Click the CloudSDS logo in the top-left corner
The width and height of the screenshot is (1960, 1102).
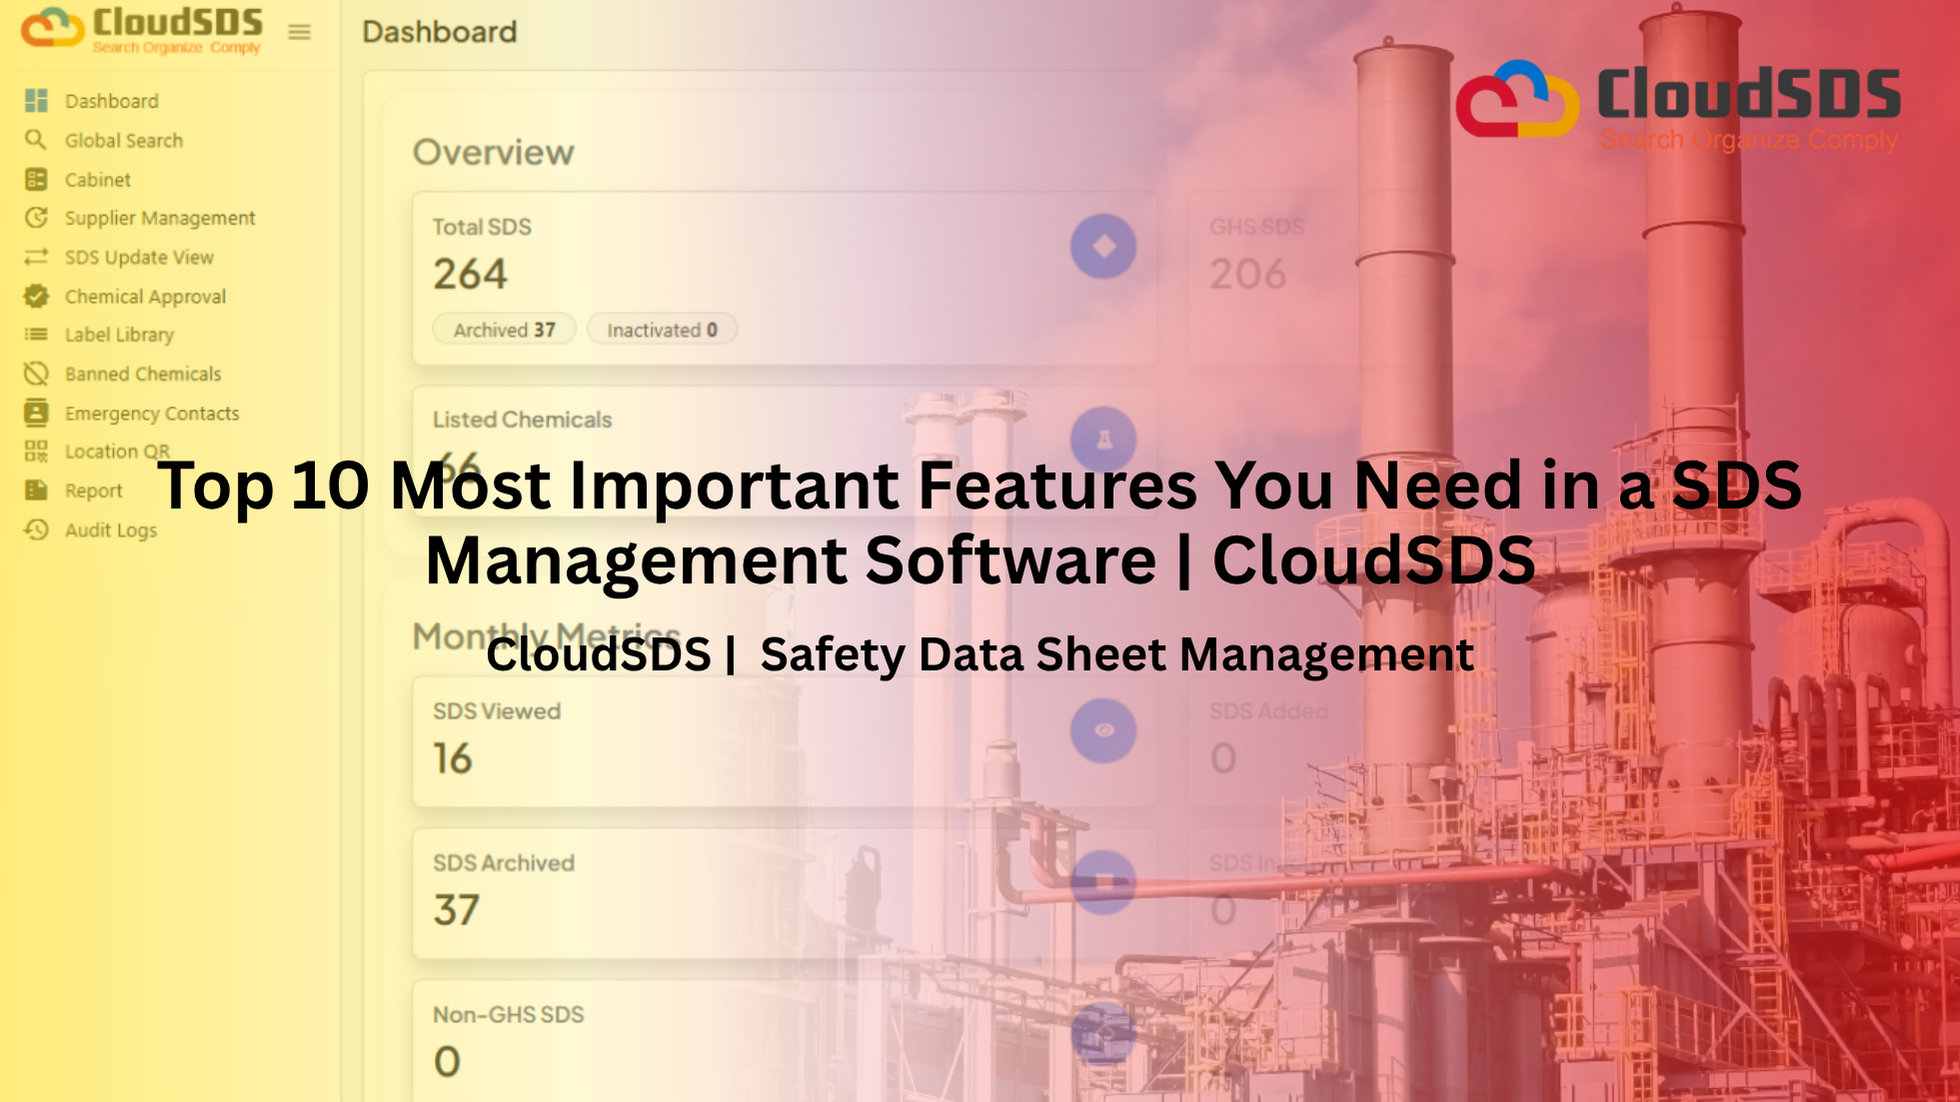[x=140, y=28]
